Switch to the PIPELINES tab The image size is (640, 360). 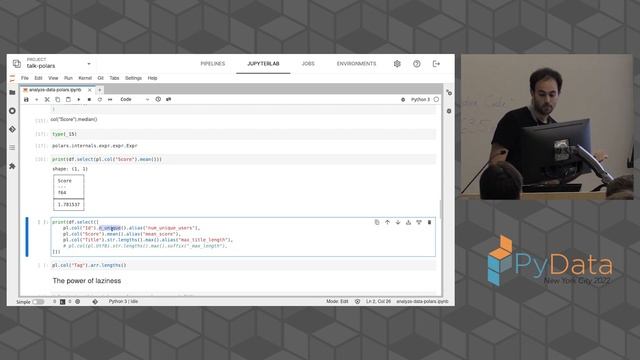[x=213, y=64]
